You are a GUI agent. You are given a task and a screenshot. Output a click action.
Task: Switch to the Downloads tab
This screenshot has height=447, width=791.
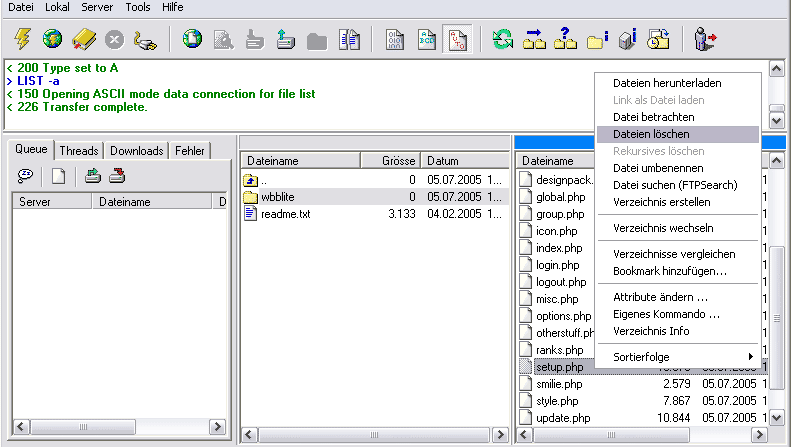tap(137, 151)
